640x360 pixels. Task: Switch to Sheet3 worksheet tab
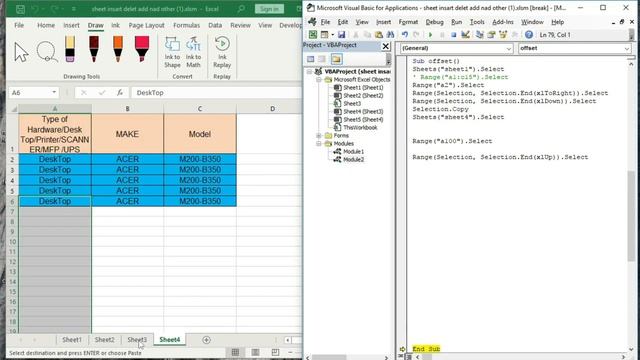coord(137,340)
